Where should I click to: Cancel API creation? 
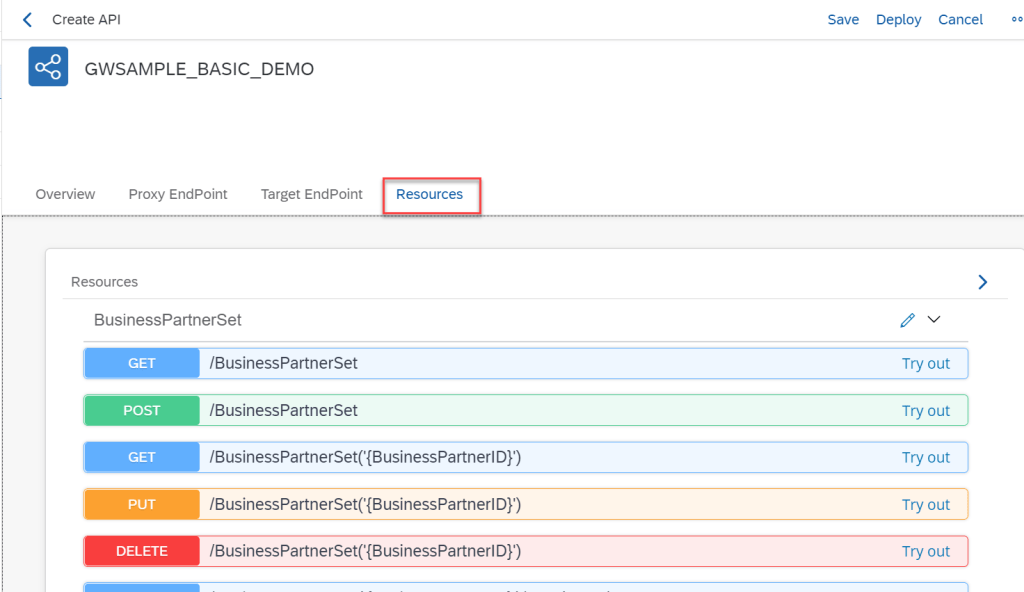coord(960,20)
